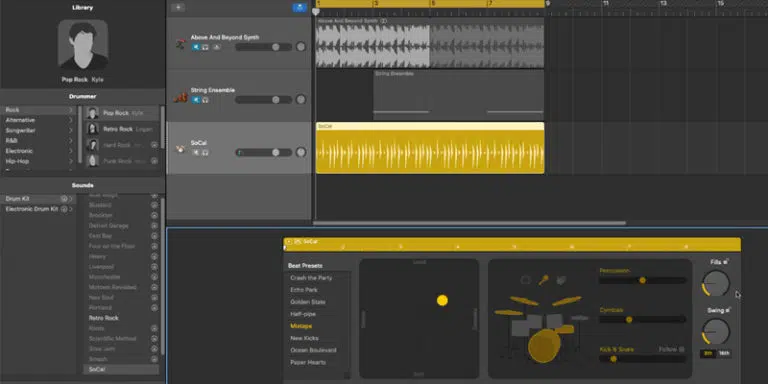Select the Pop Rock Kyle drummer

click(x=122, y=113)
